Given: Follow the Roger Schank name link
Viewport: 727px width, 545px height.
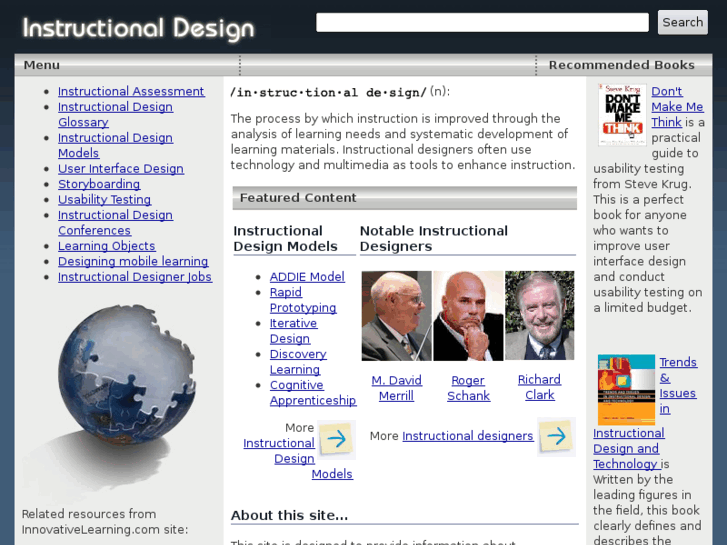Looking at the screenshot, I should [x=468, y=388].
